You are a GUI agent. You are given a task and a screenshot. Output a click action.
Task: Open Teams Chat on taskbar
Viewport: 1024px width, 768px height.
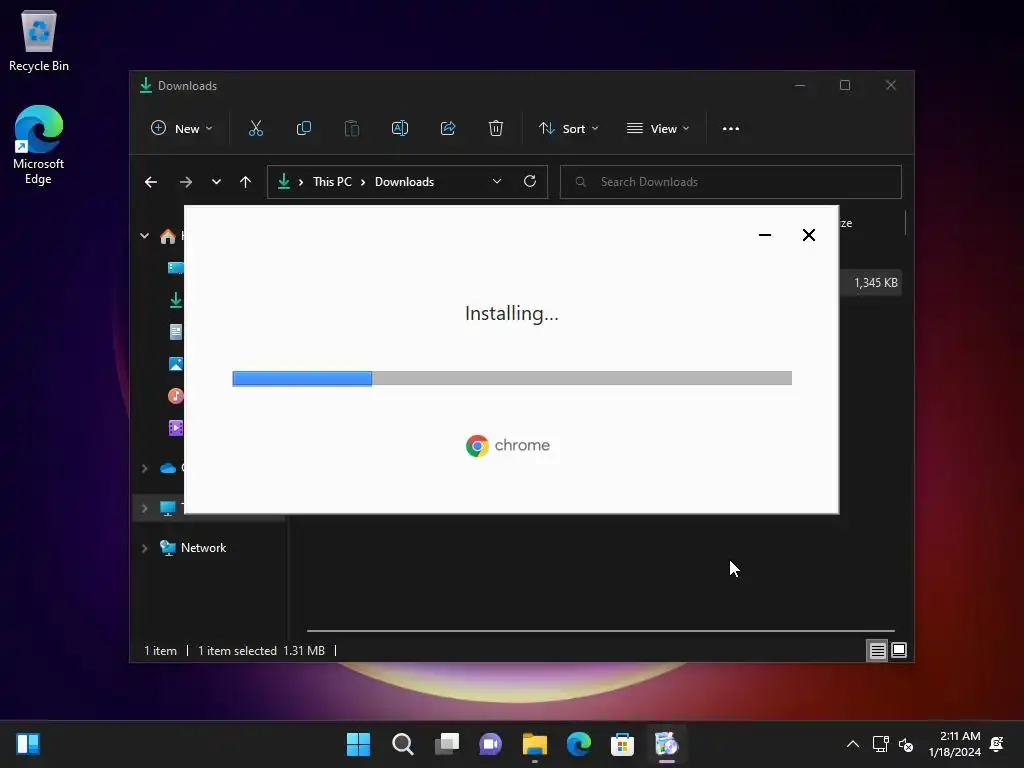(x=490, y=744)
